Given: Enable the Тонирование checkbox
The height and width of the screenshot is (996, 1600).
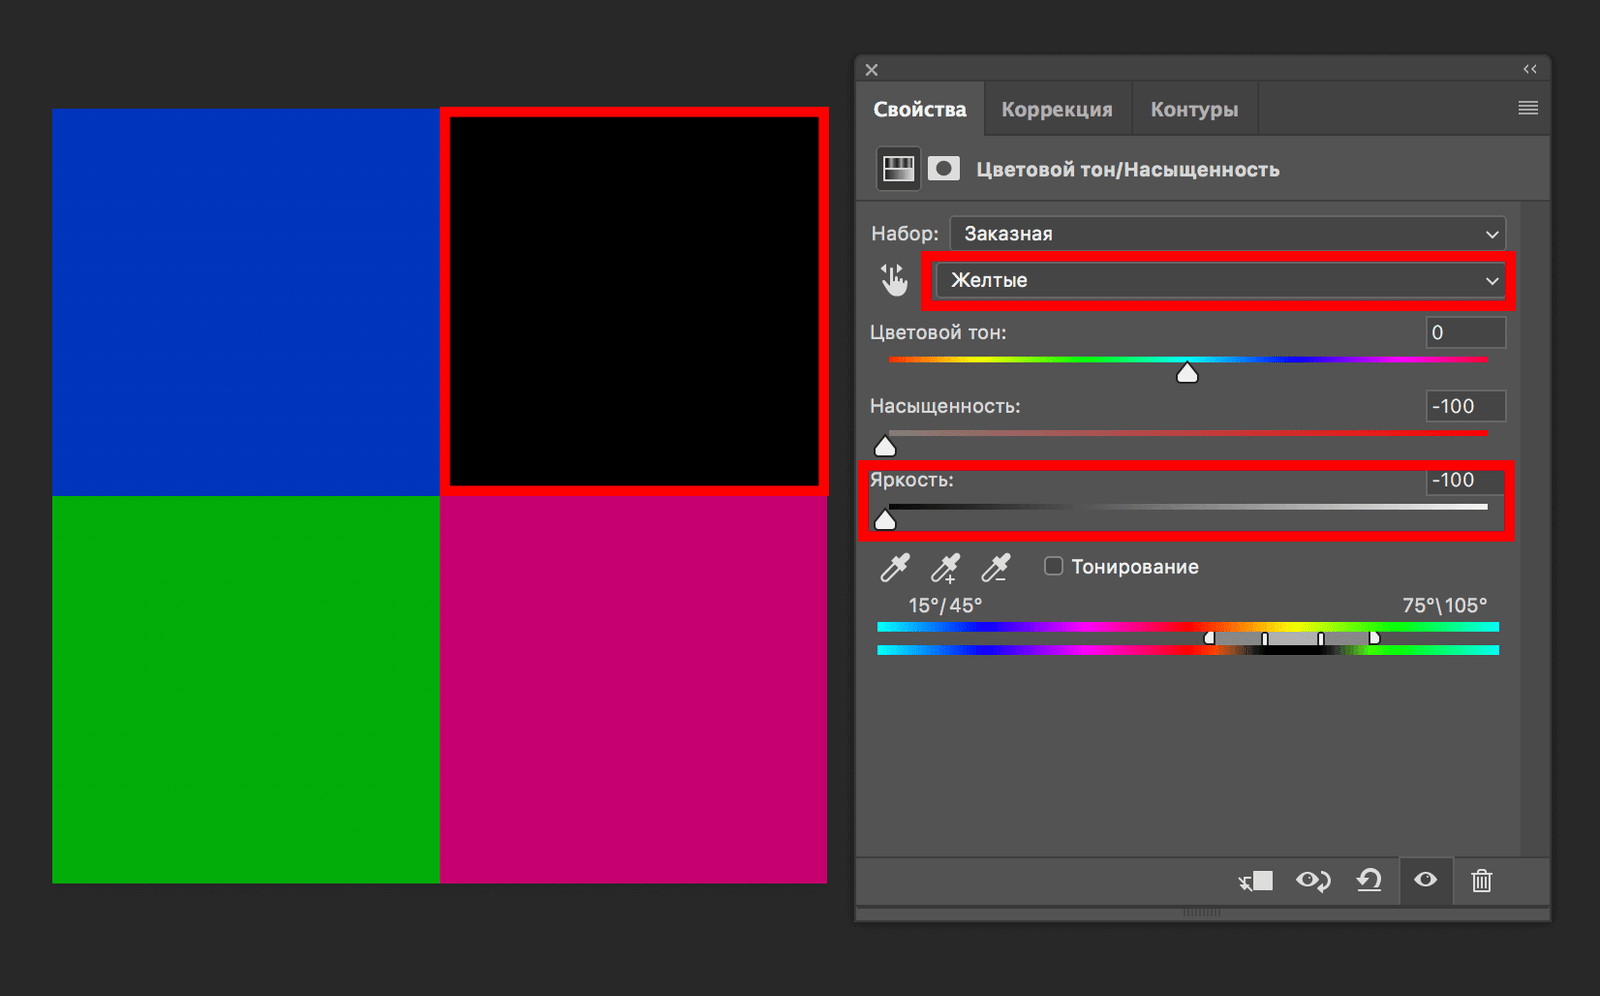Looking at the screenshot, I should 1053,566.
